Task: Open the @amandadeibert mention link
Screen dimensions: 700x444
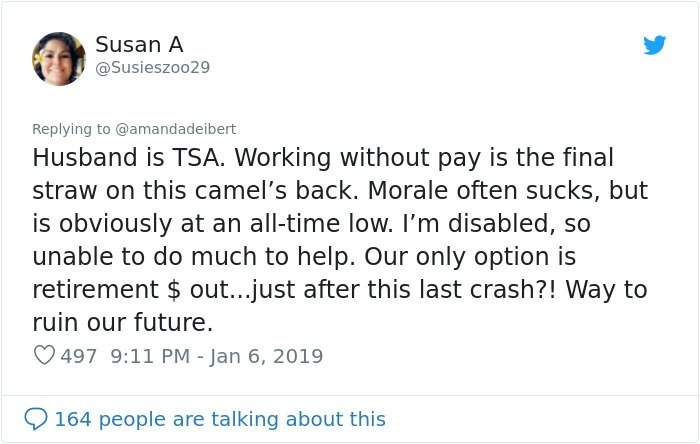Action: [175, 129]
